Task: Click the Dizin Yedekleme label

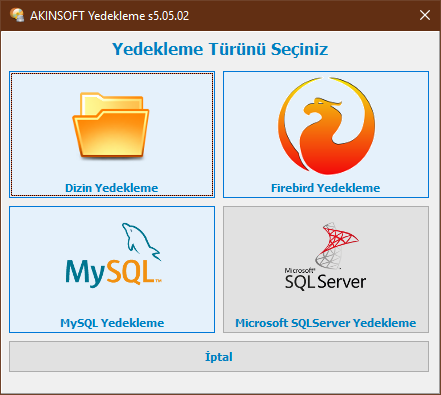Action: pyautogui.click(x=112, y=188)
